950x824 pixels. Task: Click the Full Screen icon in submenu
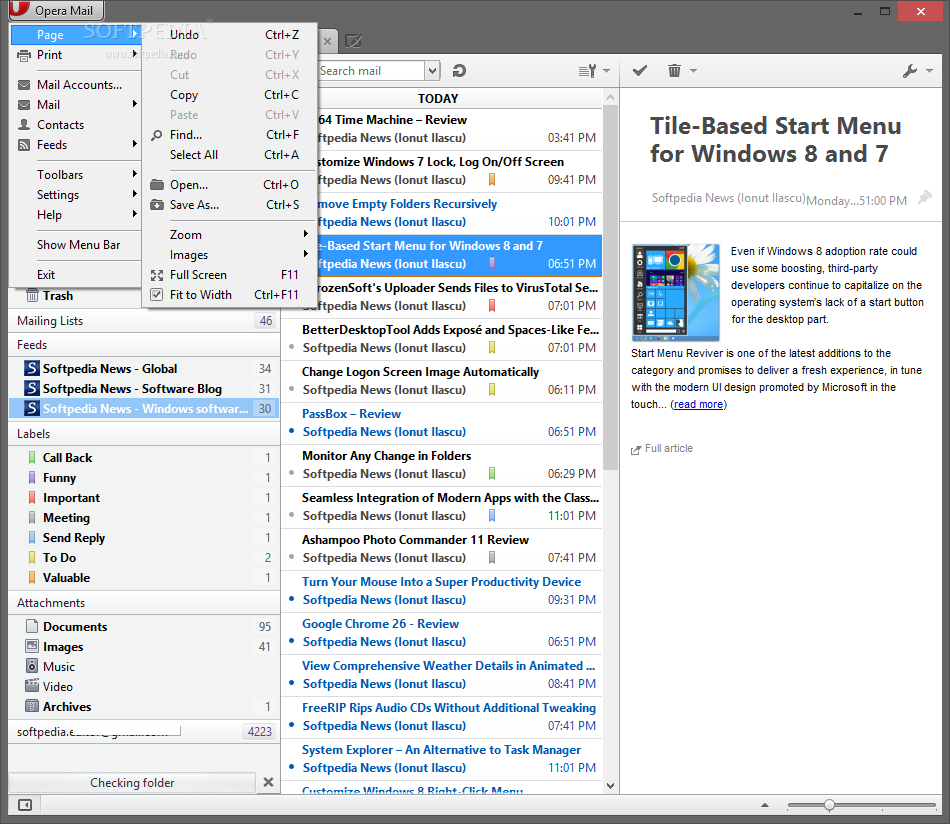(x=157, y=275)
